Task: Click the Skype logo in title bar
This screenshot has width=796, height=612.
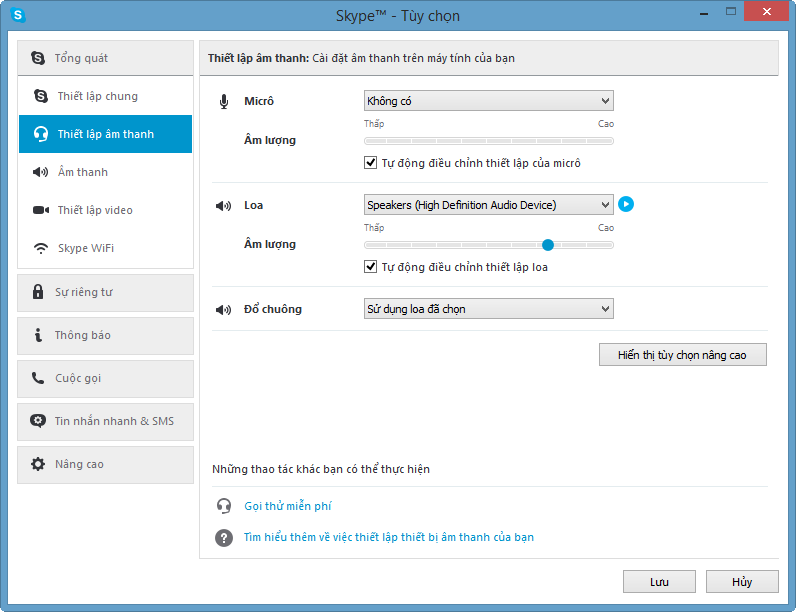Action: click(x=18, y=15)
